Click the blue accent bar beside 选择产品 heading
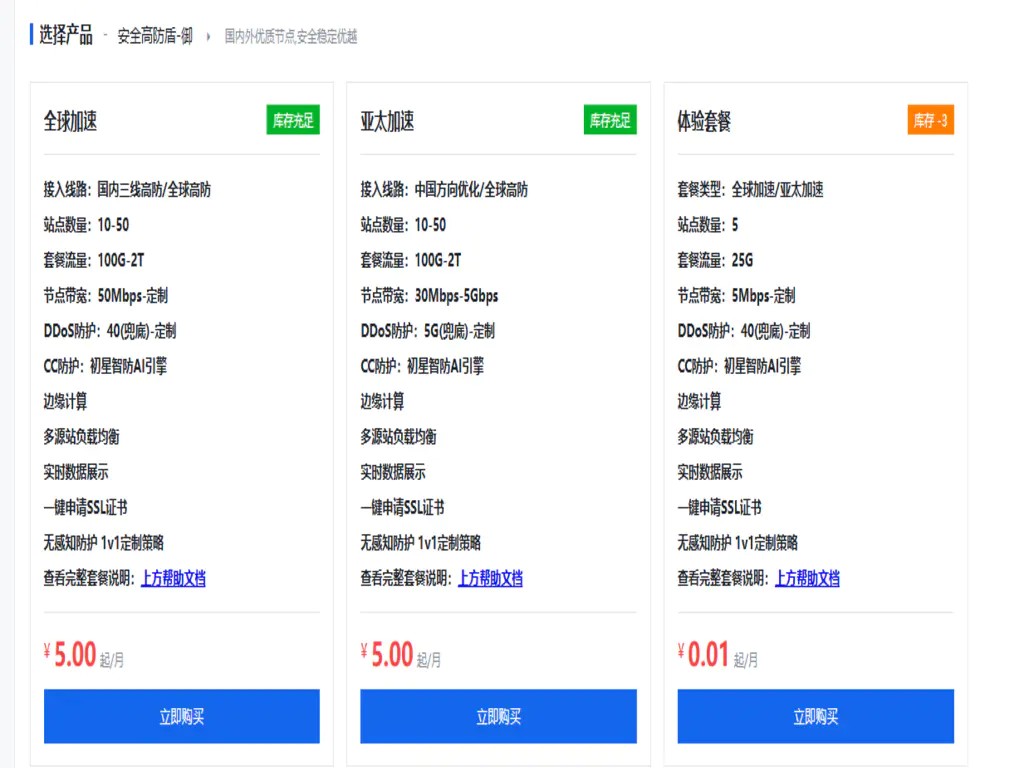 tap(29, 36)
